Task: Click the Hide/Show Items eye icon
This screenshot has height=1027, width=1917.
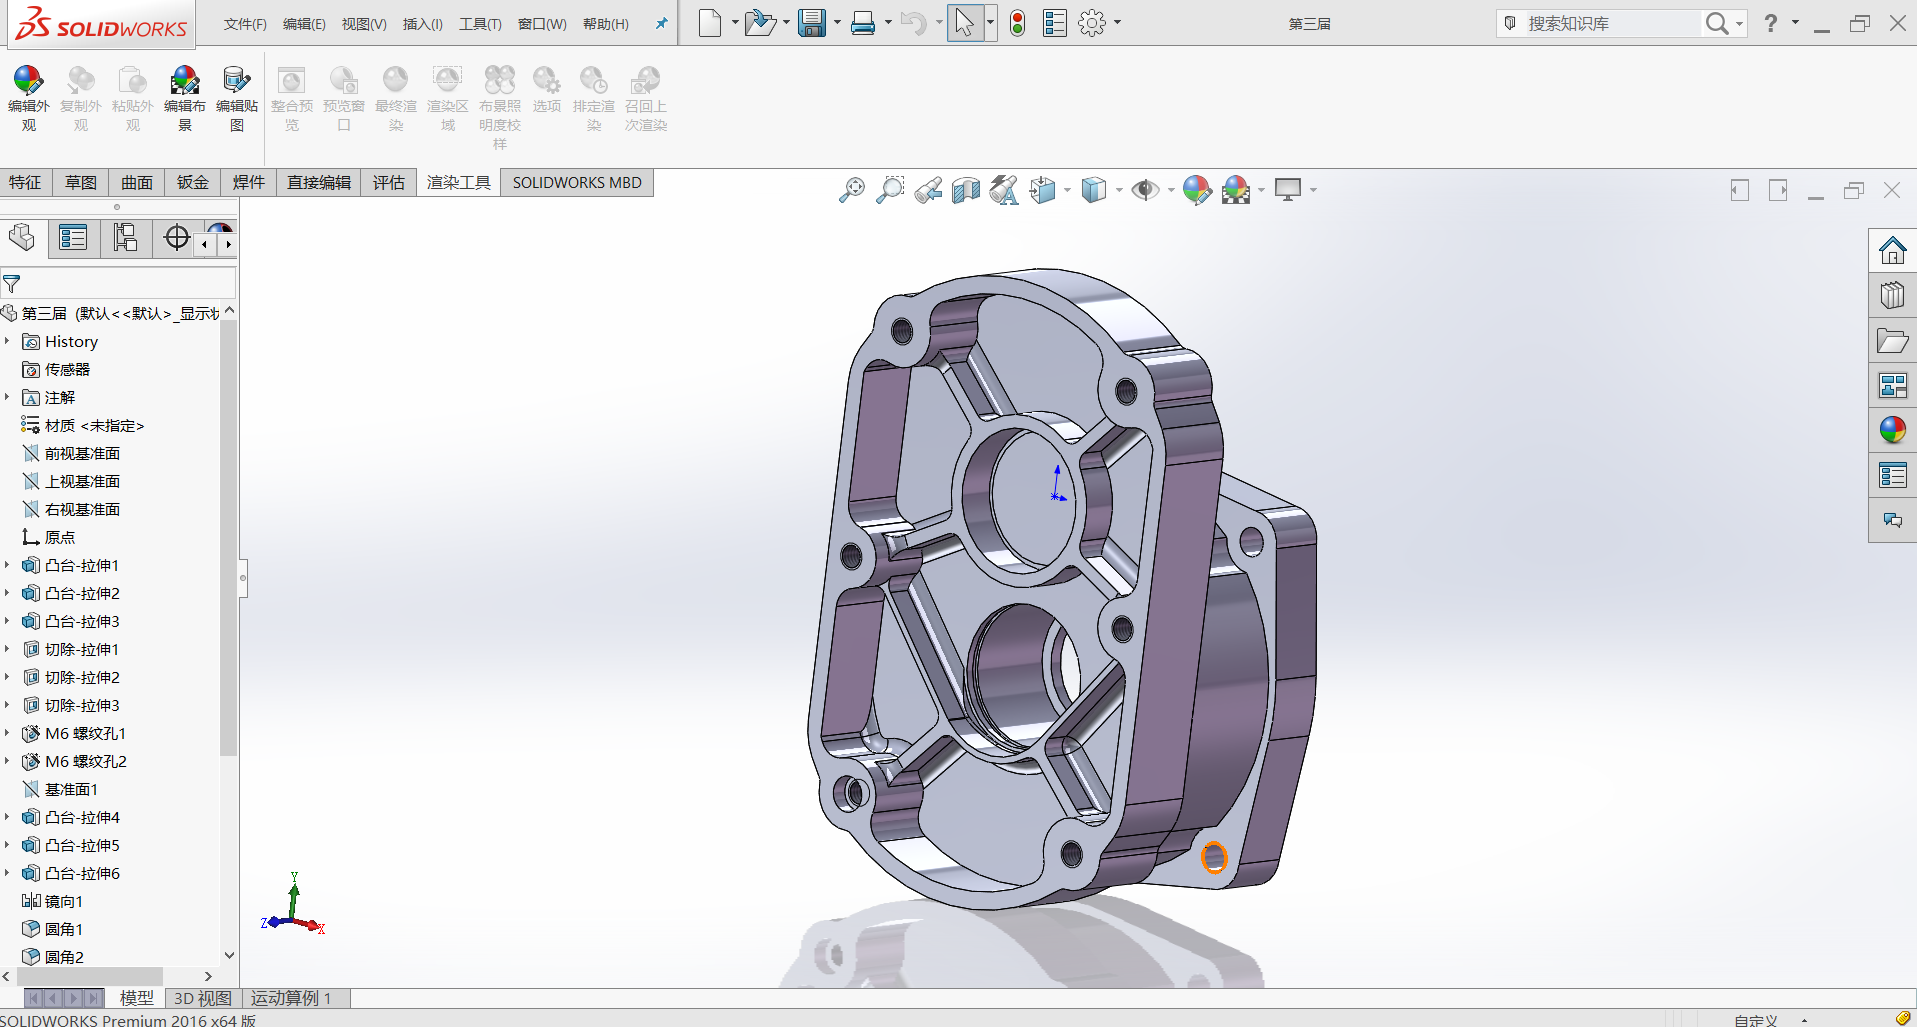Action: [1145, 190]
